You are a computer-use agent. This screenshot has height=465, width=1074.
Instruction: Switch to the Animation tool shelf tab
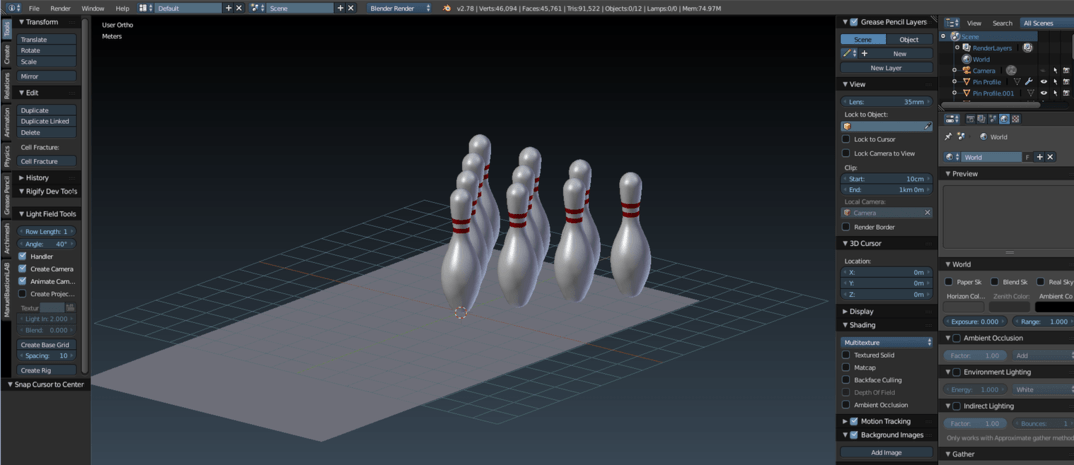pyautogui.click(x=7, y=122)
